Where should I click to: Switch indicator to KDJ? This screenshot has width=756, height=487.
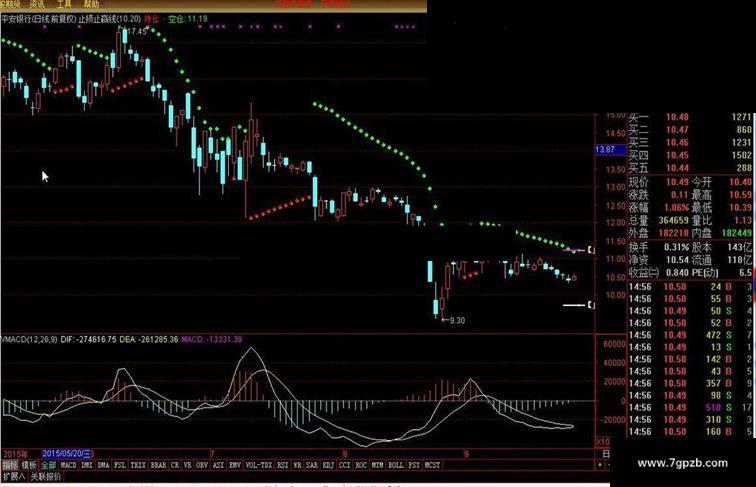[x=328, y=465]
